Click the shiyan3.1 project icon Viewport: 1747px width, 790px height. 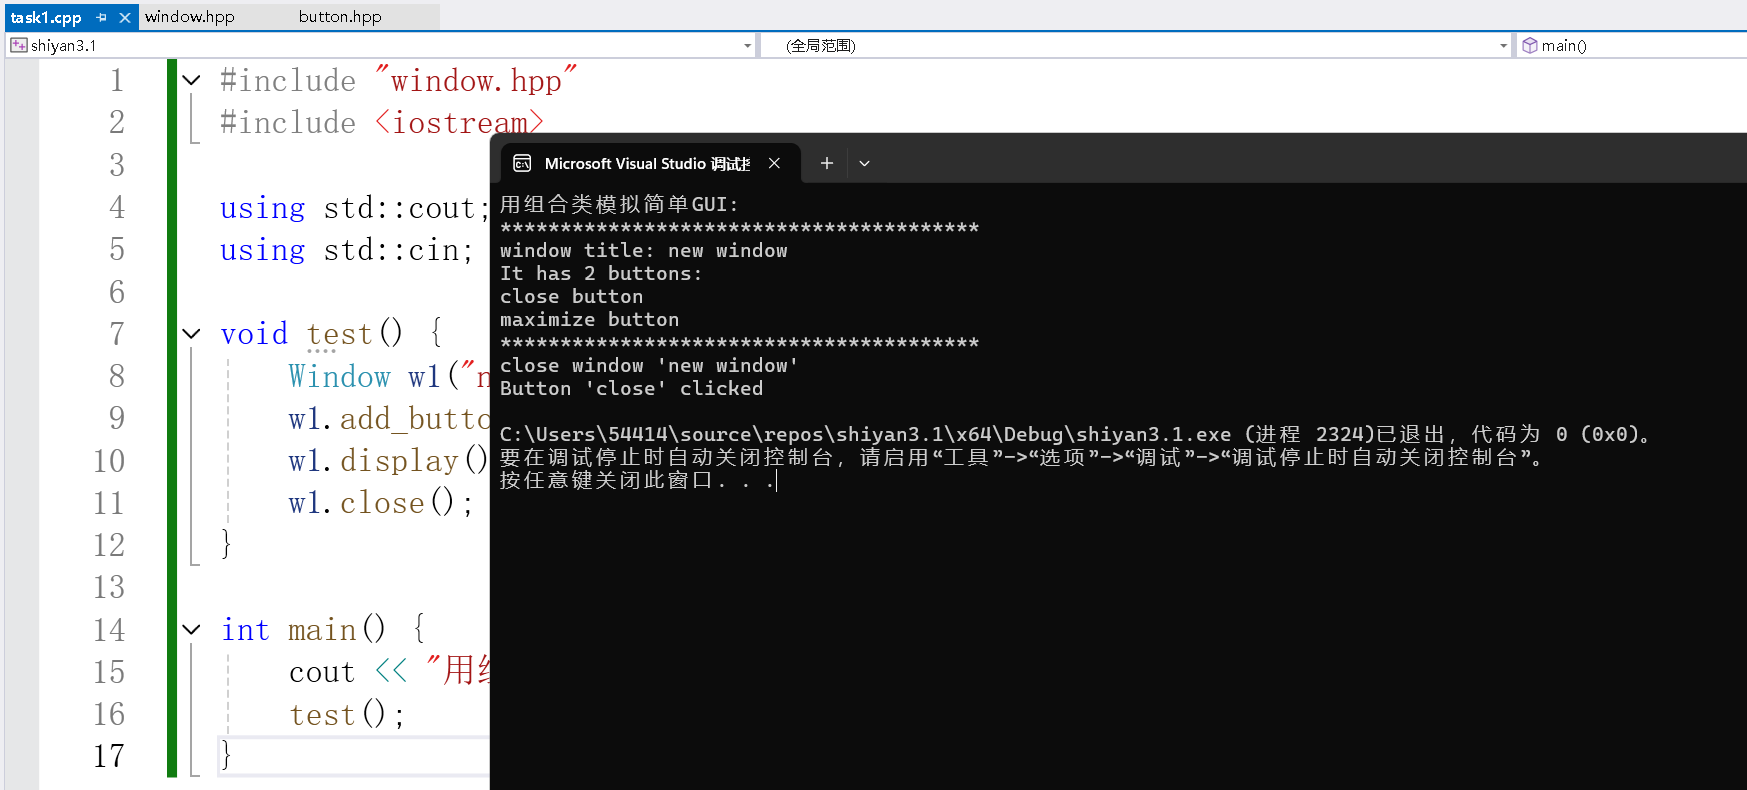(18, 45)
